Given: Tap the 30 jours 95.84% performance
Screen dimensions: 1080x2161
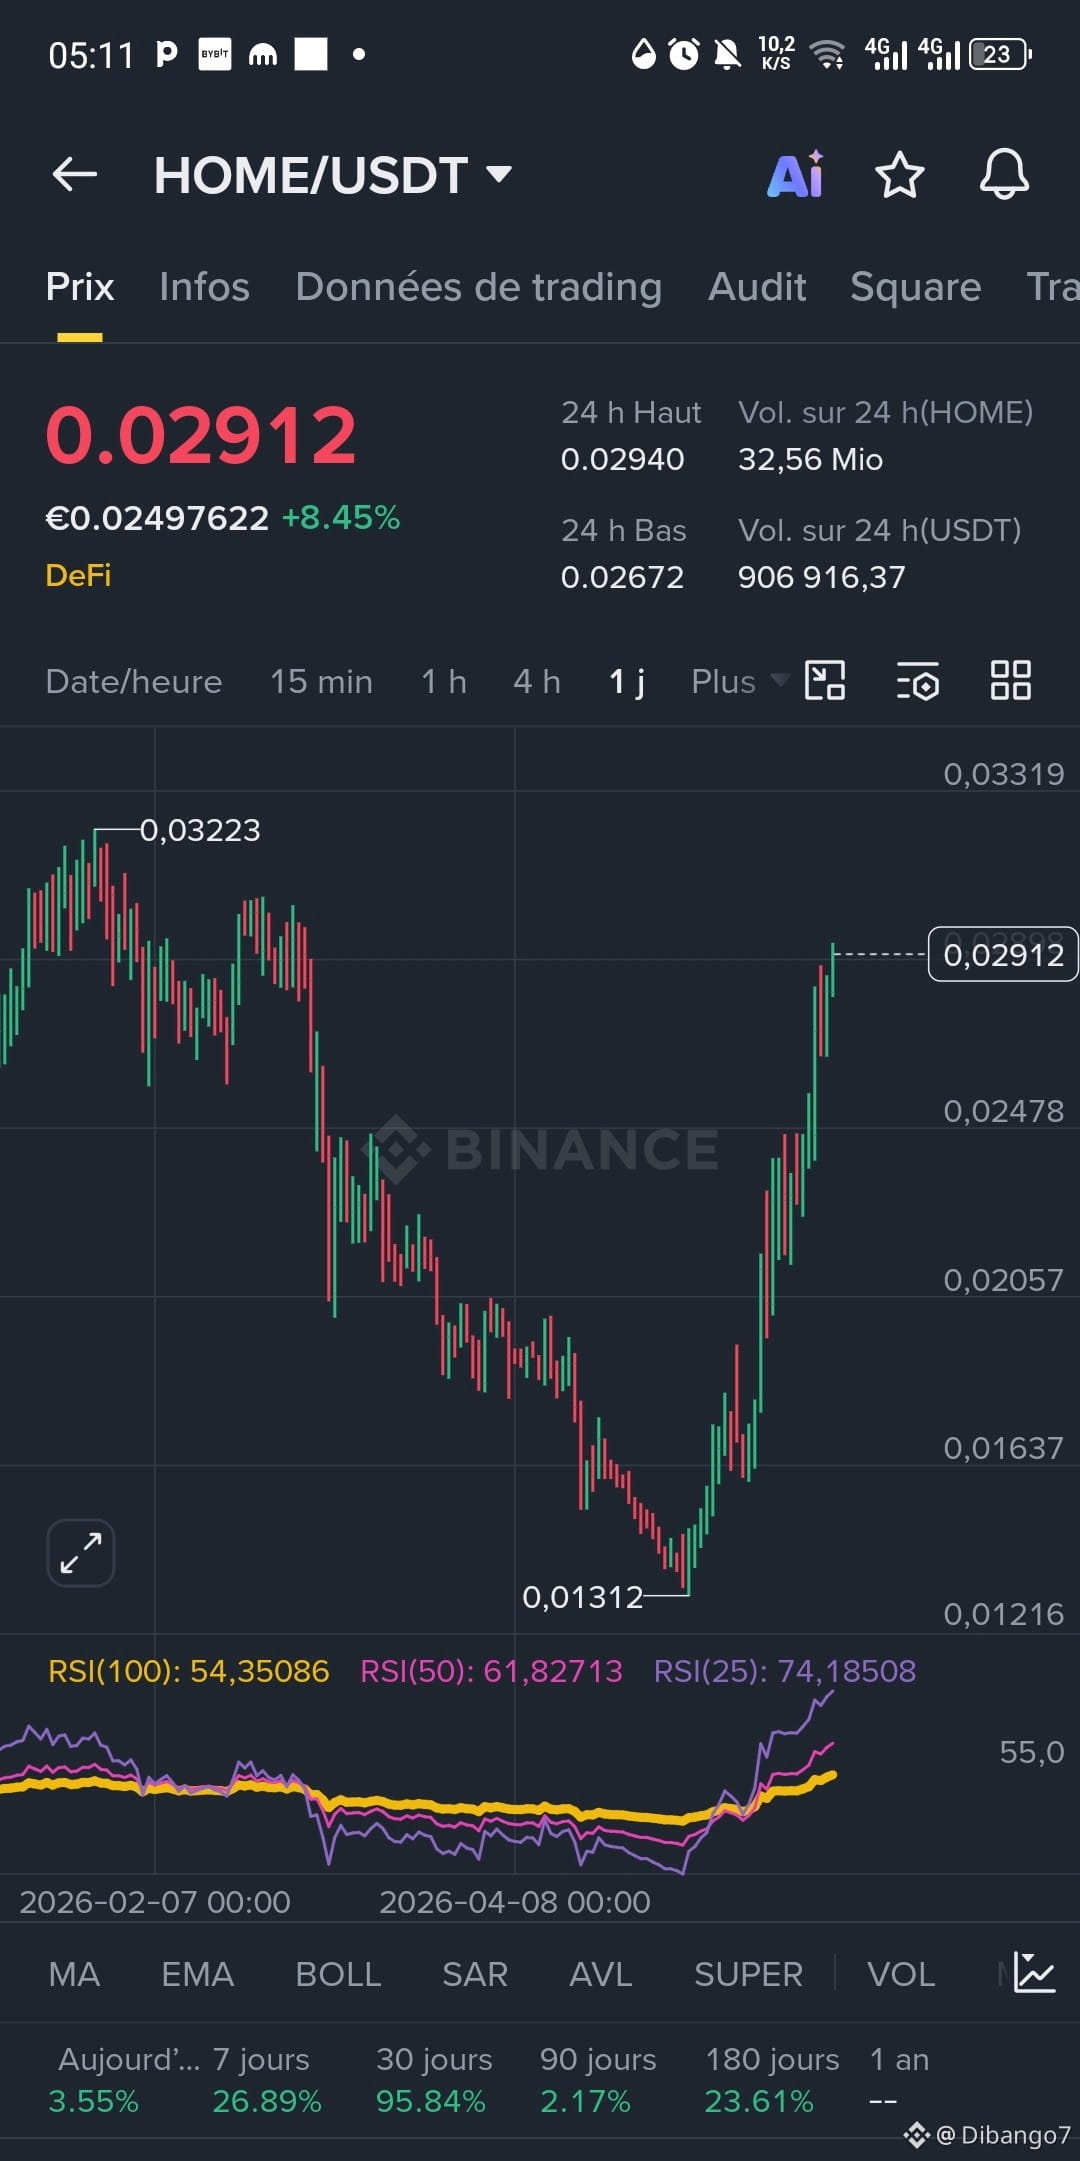Looking at the screenshot, I should tap(433, 2080).
